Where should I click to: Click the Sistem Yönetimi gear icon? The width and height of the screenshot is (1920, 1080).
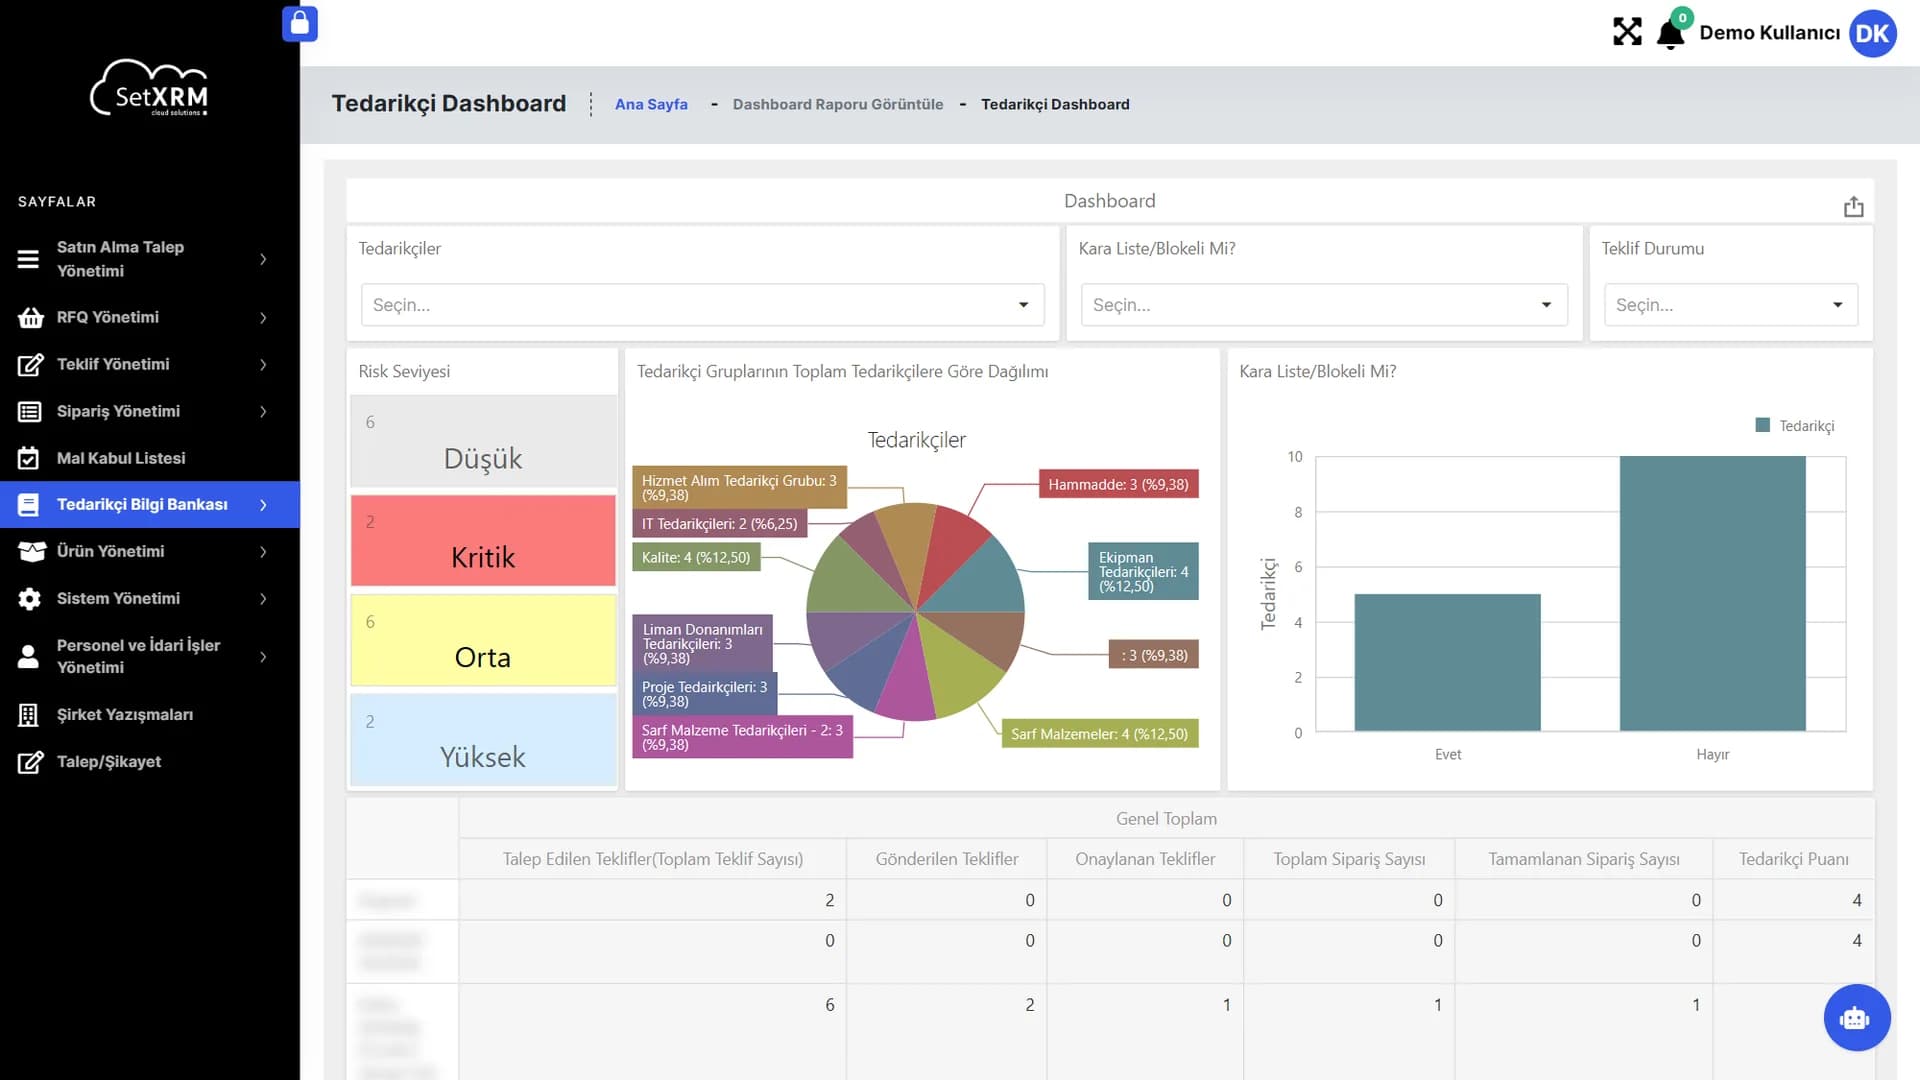click(x=29, y=598)
